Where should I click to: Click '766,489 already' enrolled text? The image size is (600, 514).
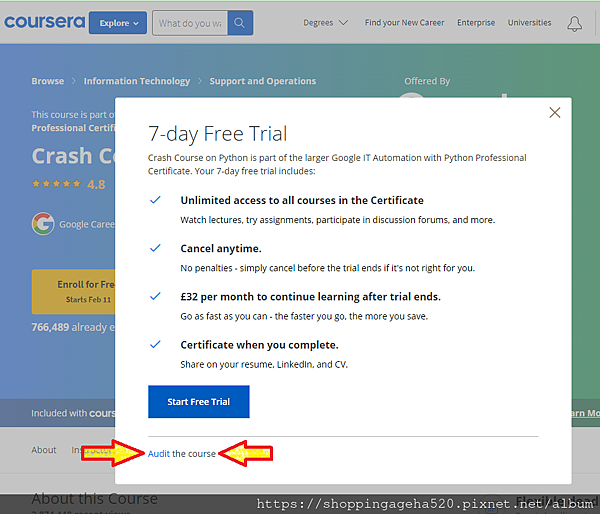pos(73,327)
